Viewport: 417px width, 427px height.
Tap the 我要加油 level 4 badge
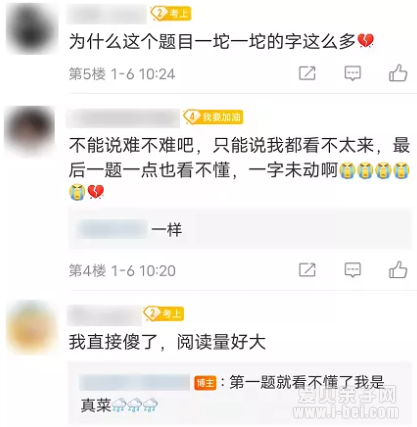pos(213,117)
